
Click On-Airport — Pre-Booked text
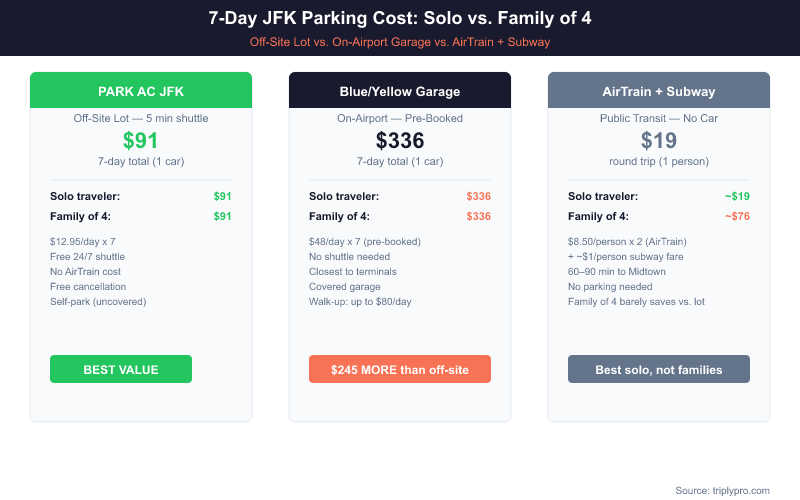click(400, 118)
